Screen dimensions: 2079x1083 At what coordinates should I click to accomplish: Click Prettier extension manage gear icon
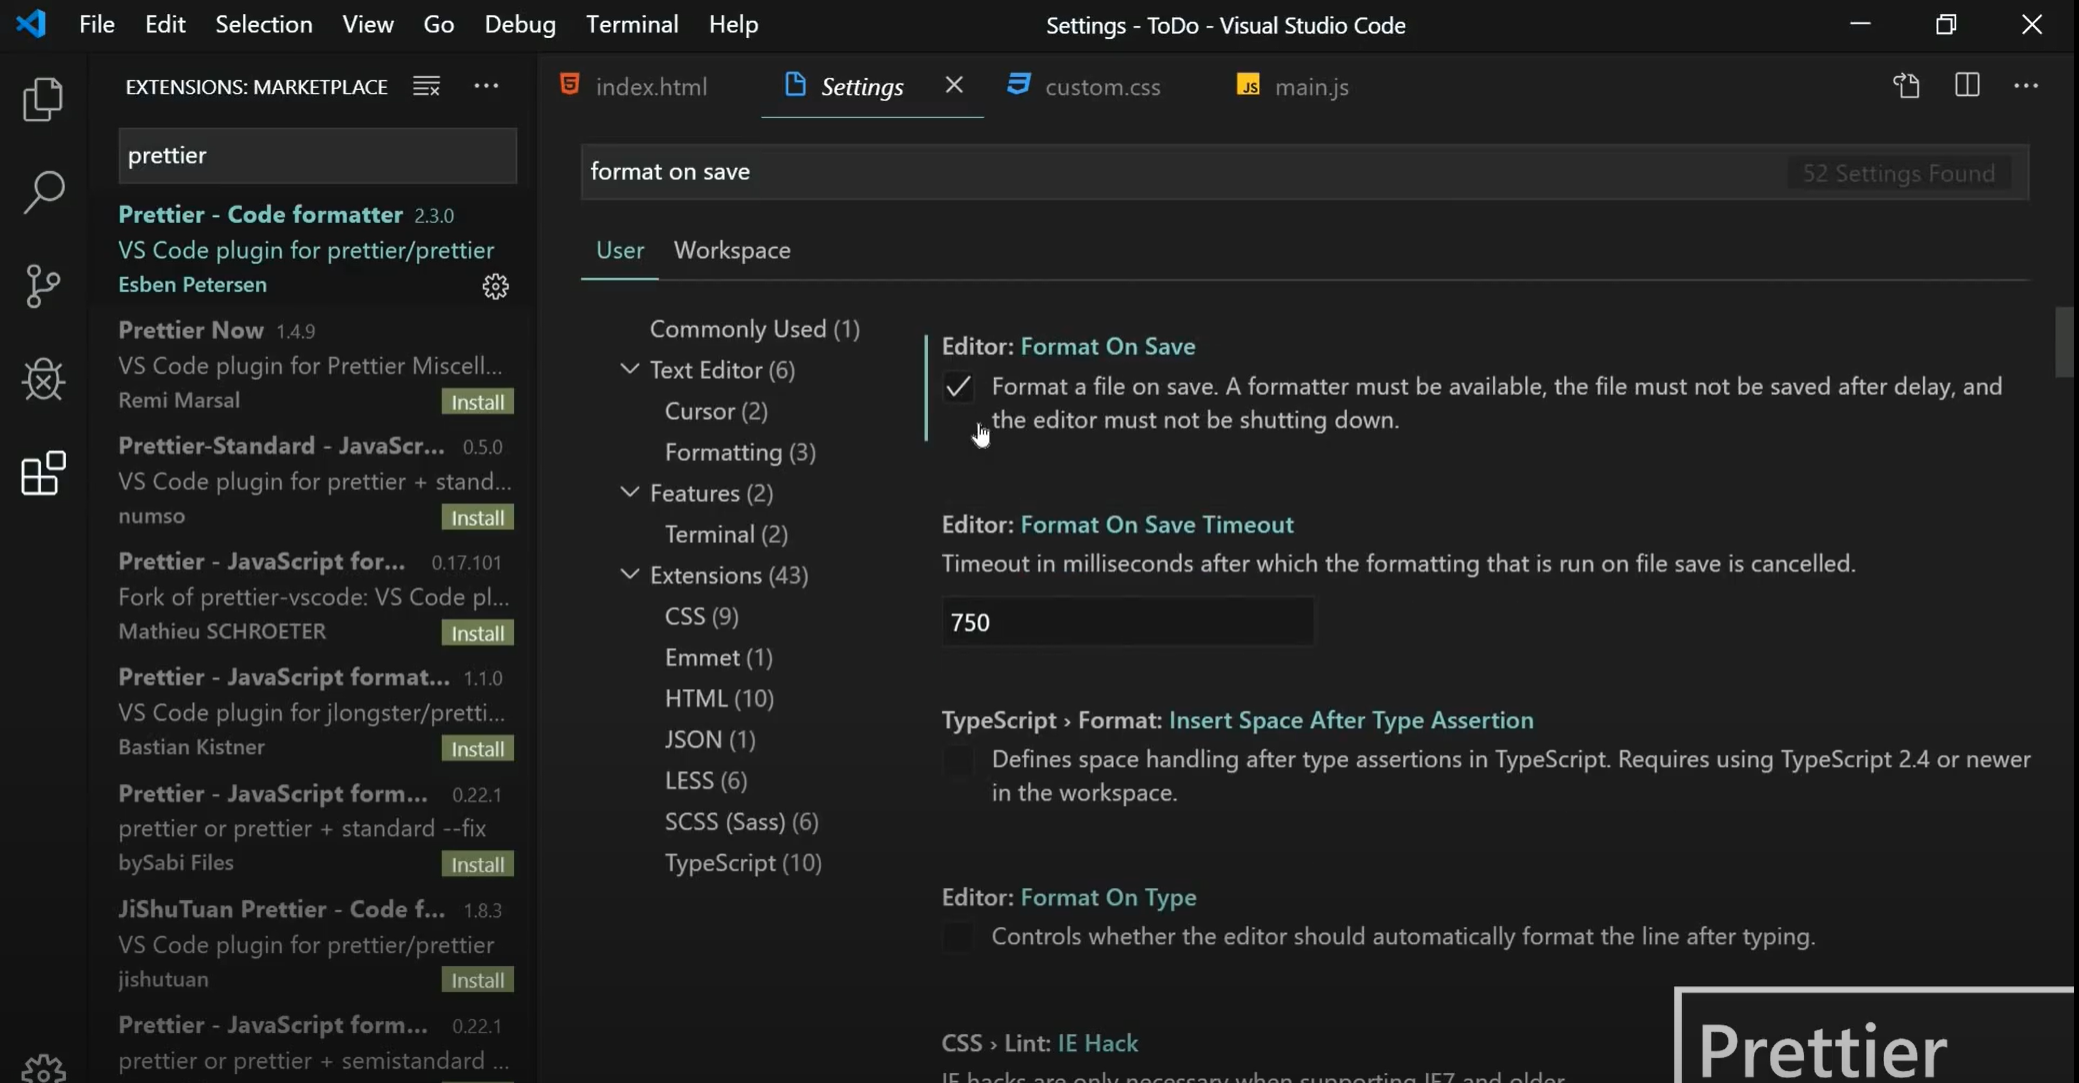point(495,287)
